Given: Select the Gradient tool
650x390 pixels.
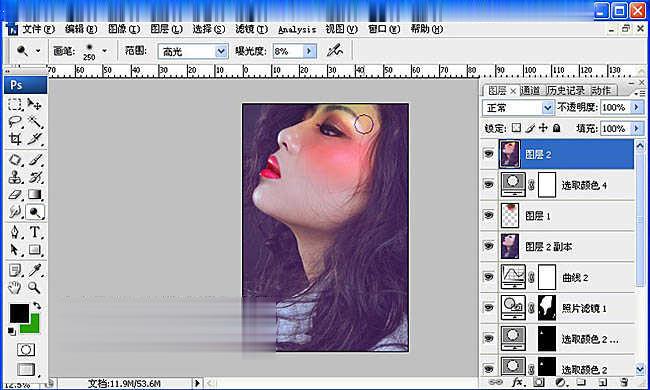Looking at the screenshot, I should (x=34, y=194).
